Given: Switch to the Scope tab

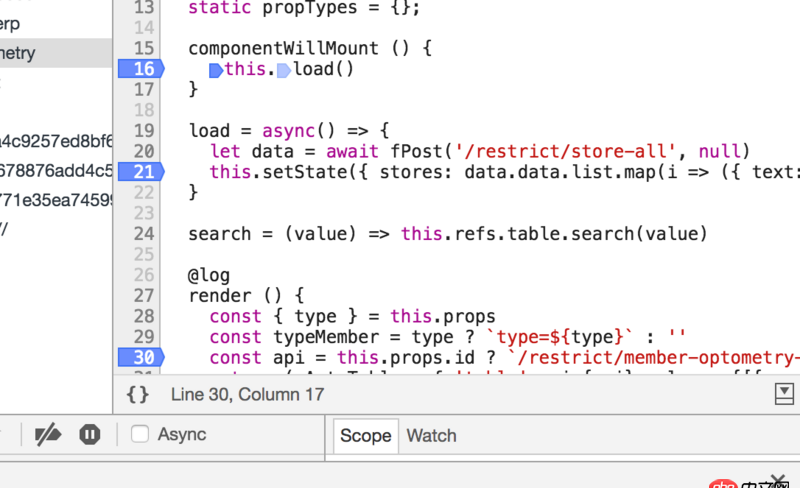Looking at the screenshot, I should point(365,436).
